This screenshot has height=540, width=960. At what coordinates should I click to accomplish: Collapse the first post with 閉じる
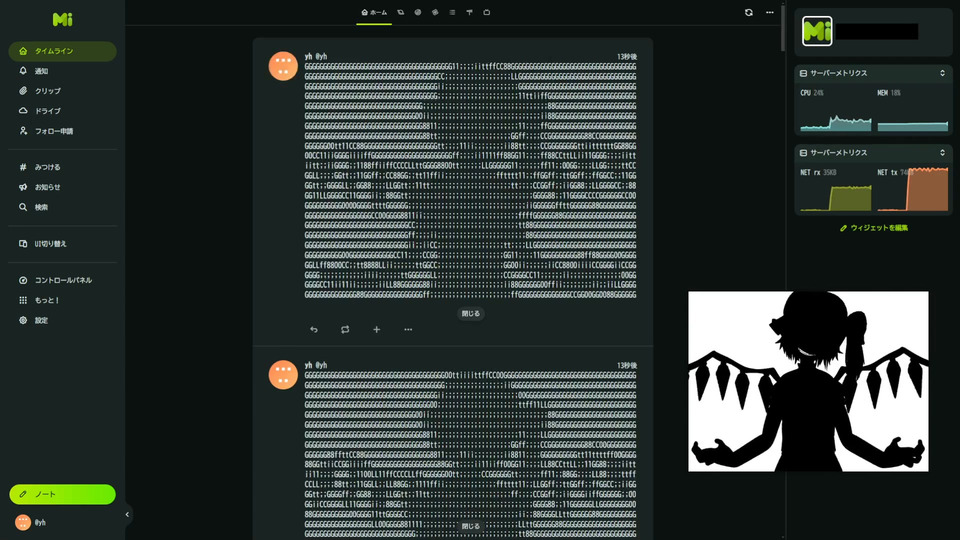tap(471, 313)
